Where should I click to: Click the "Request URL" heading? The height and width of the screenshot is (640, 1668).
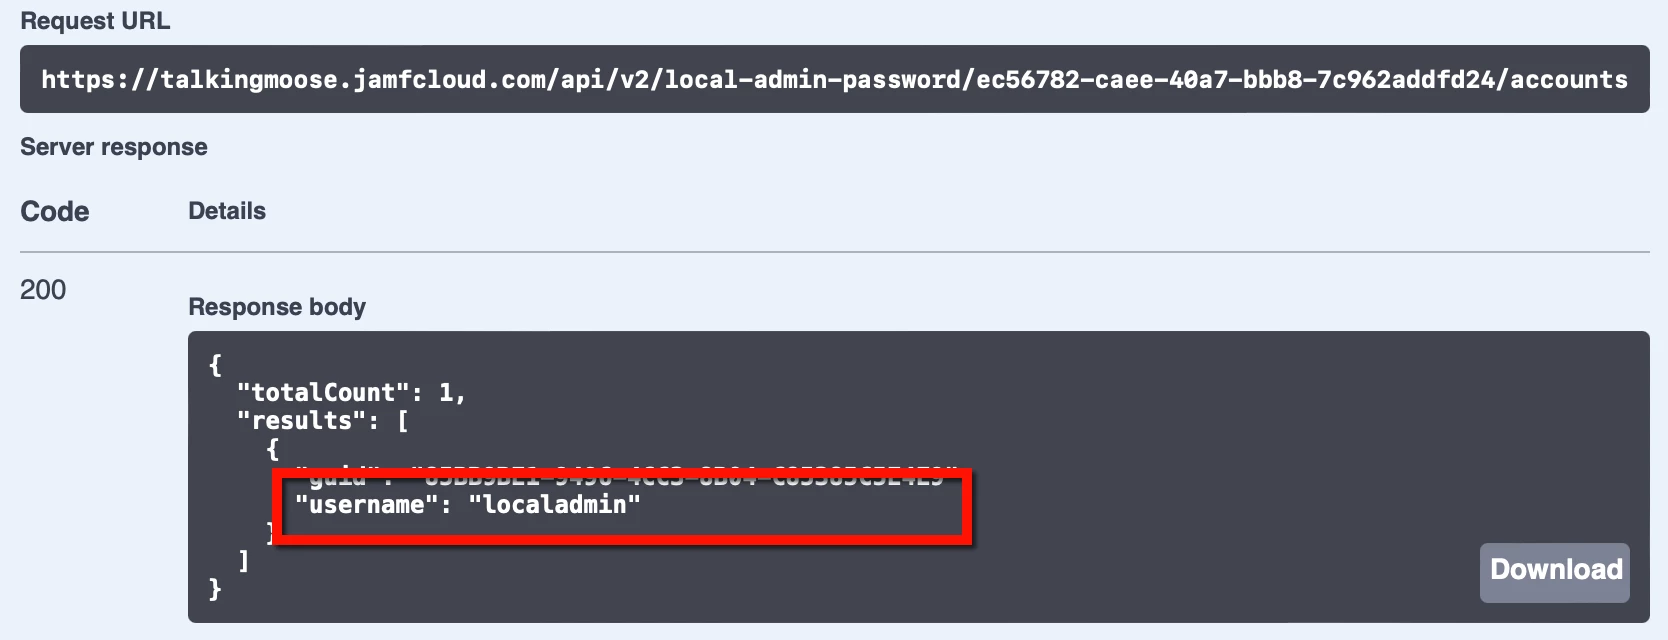pyautogui.click(x=95, y=21)
